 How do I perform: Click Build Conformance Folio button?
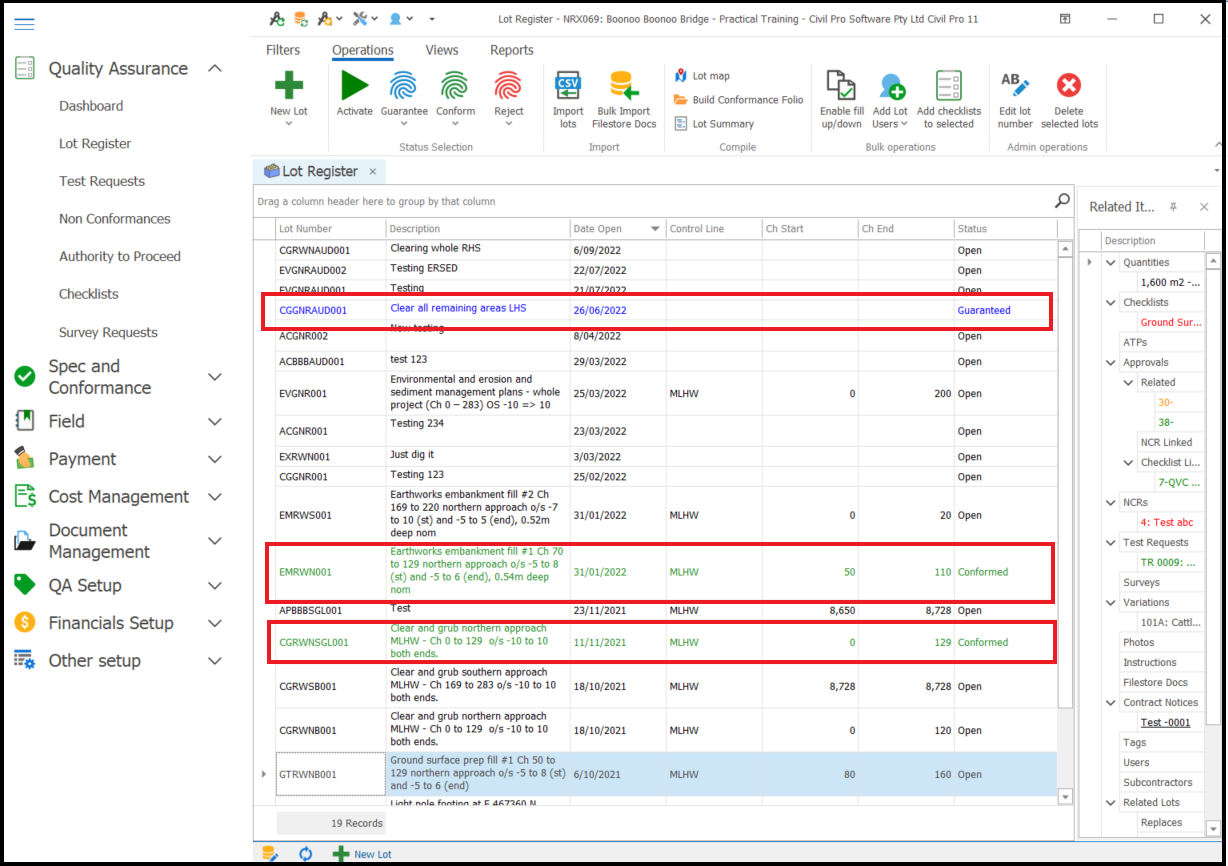click(x=739, y=100)
